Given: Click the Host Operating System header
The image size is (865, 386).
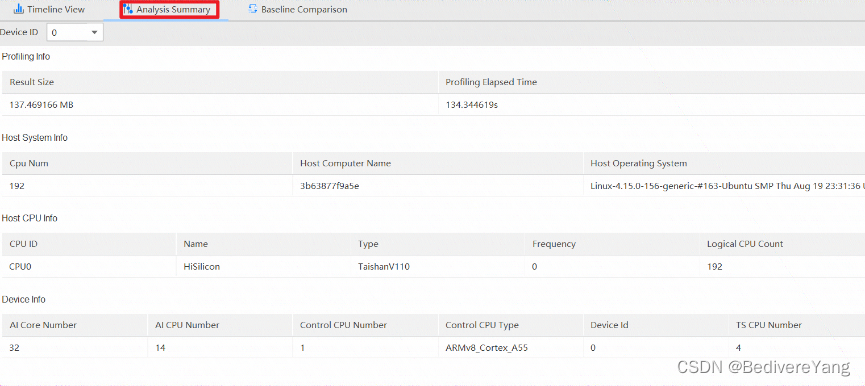Looking at the screenshot, I should pos(638,164).
